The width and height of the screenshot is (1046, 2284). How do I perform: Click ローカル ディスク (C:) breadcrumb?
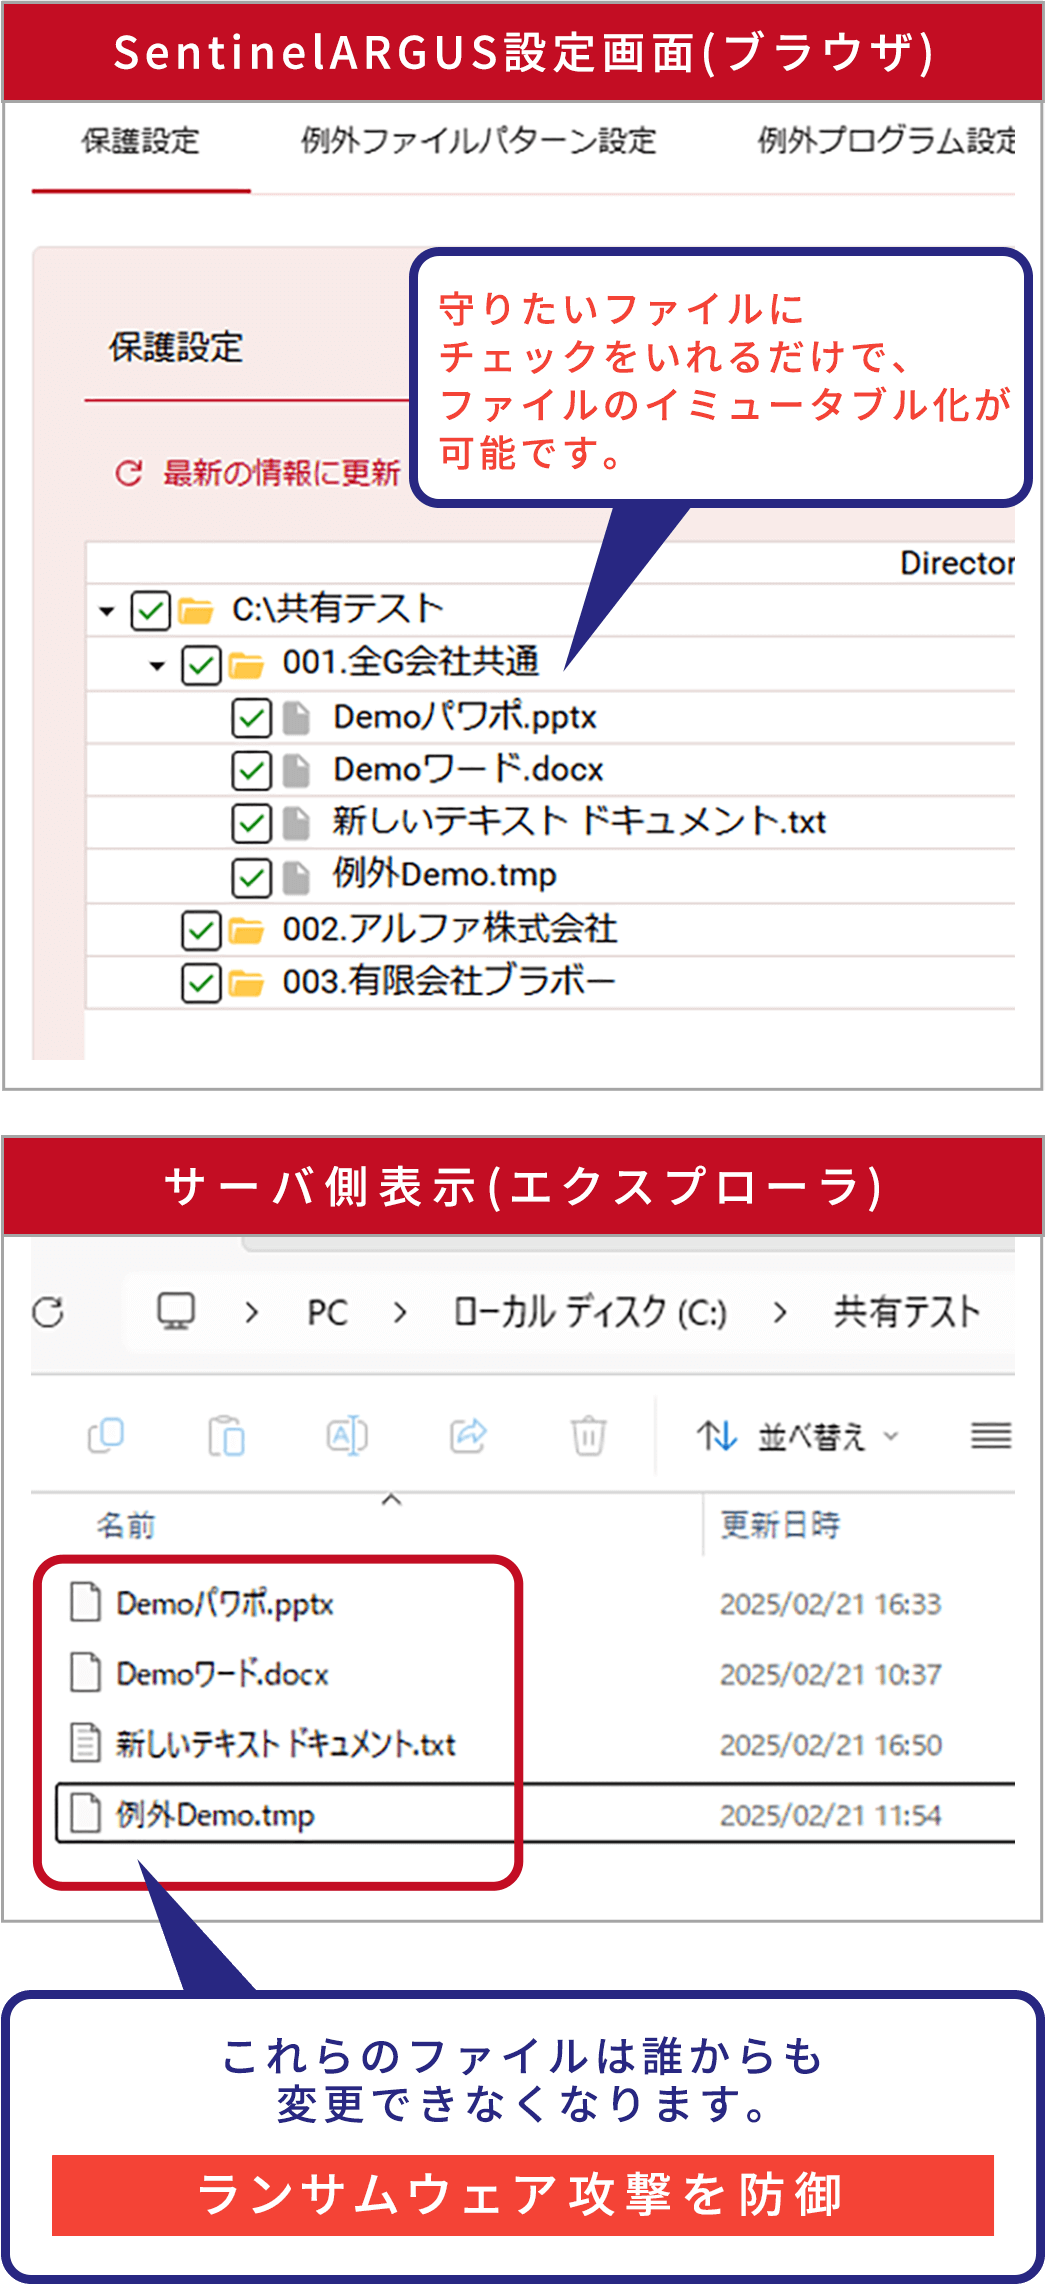(590, 1312)
